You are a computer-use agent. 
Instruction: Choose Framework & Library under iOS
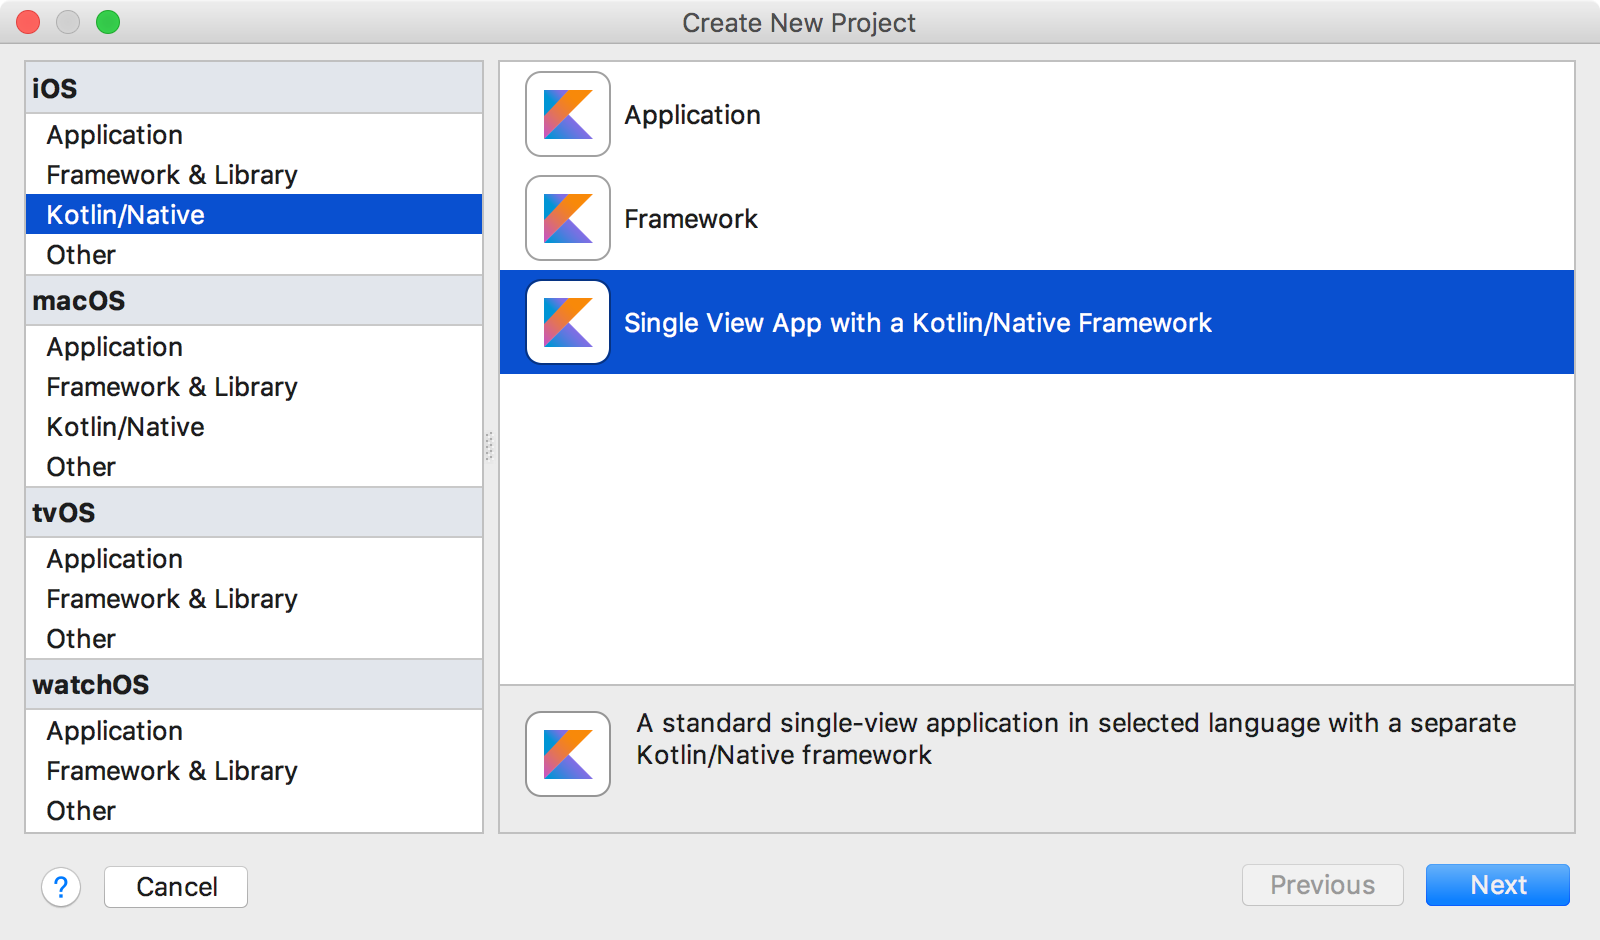171,175
